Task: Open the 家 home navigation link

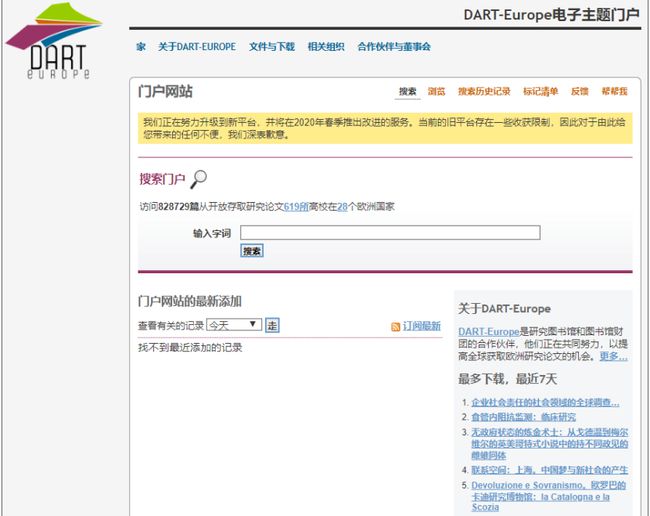Action: (141, 46)
